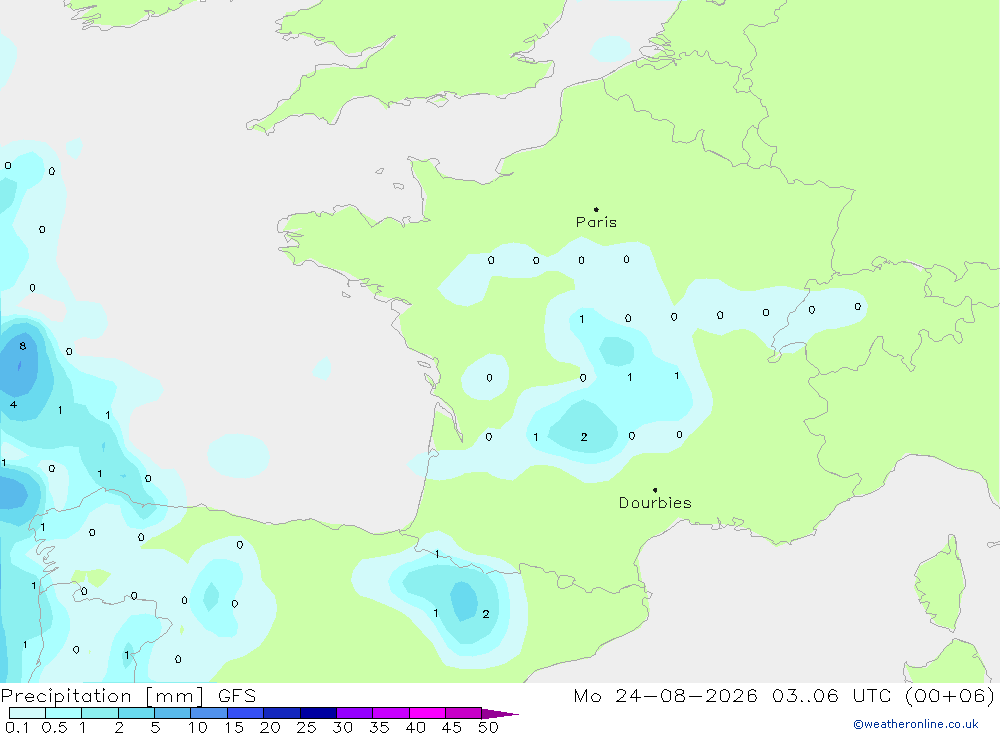Click the legend arrow tip above 50 mm

pos(500,714)
